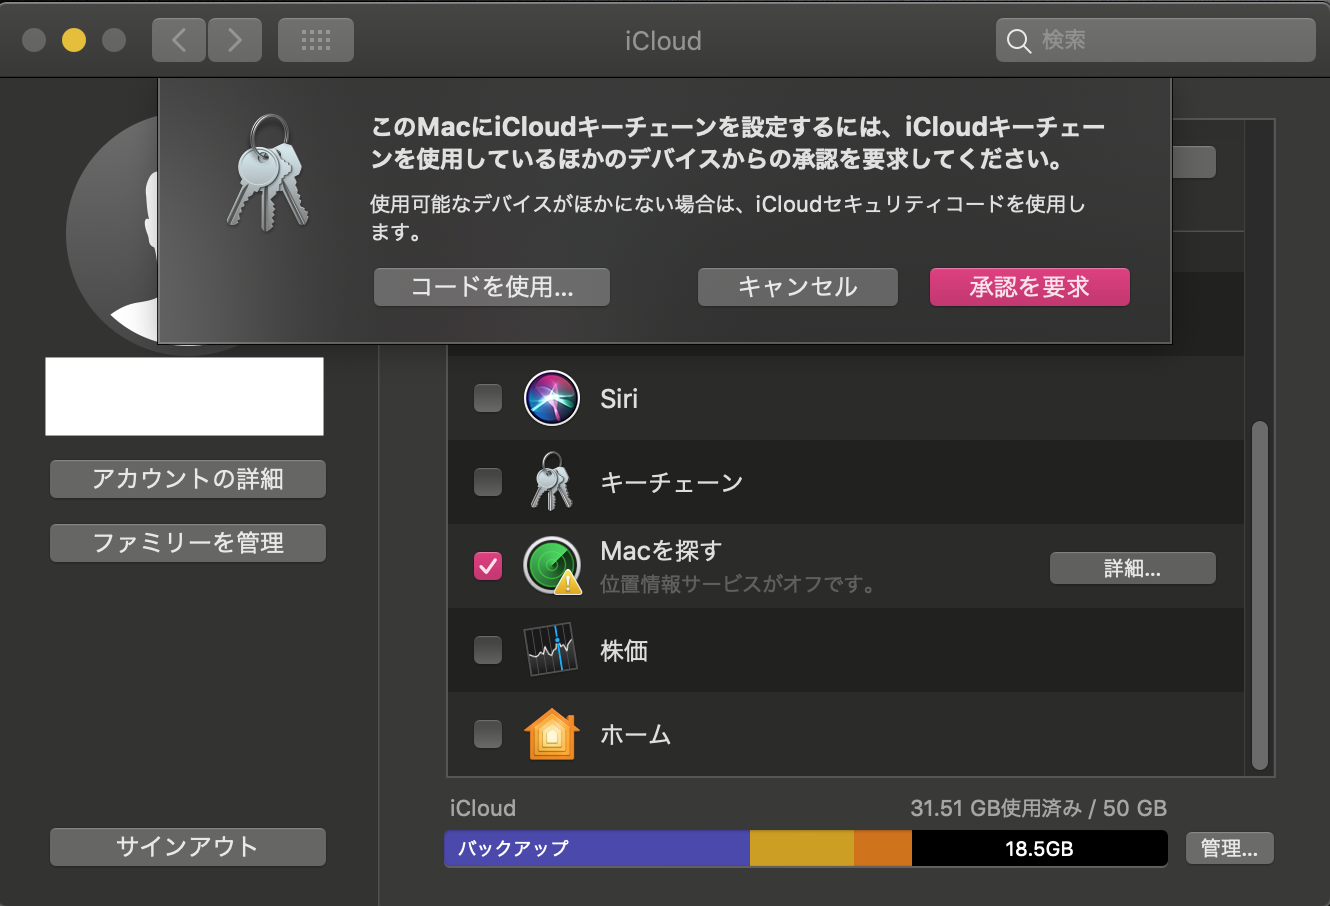
Task: Uncheck the Macを探す checkbox
Action: (x=488, y=566)
